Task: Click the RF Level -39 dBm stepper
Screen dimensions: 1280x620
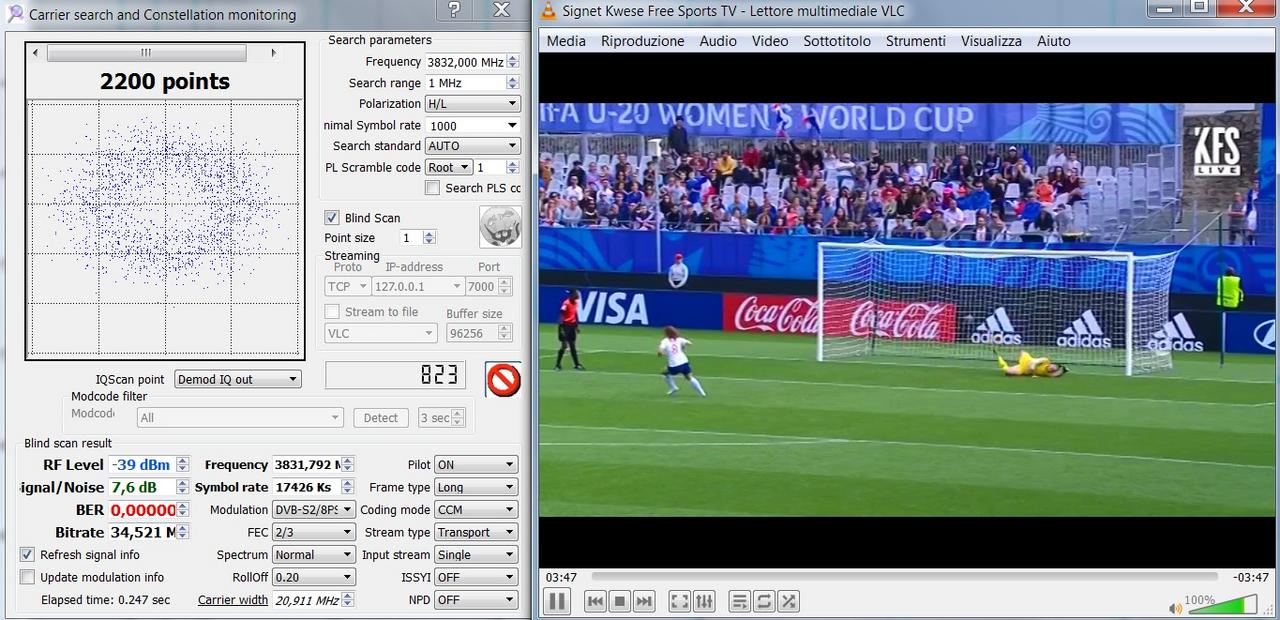Action: coord(182,464)
